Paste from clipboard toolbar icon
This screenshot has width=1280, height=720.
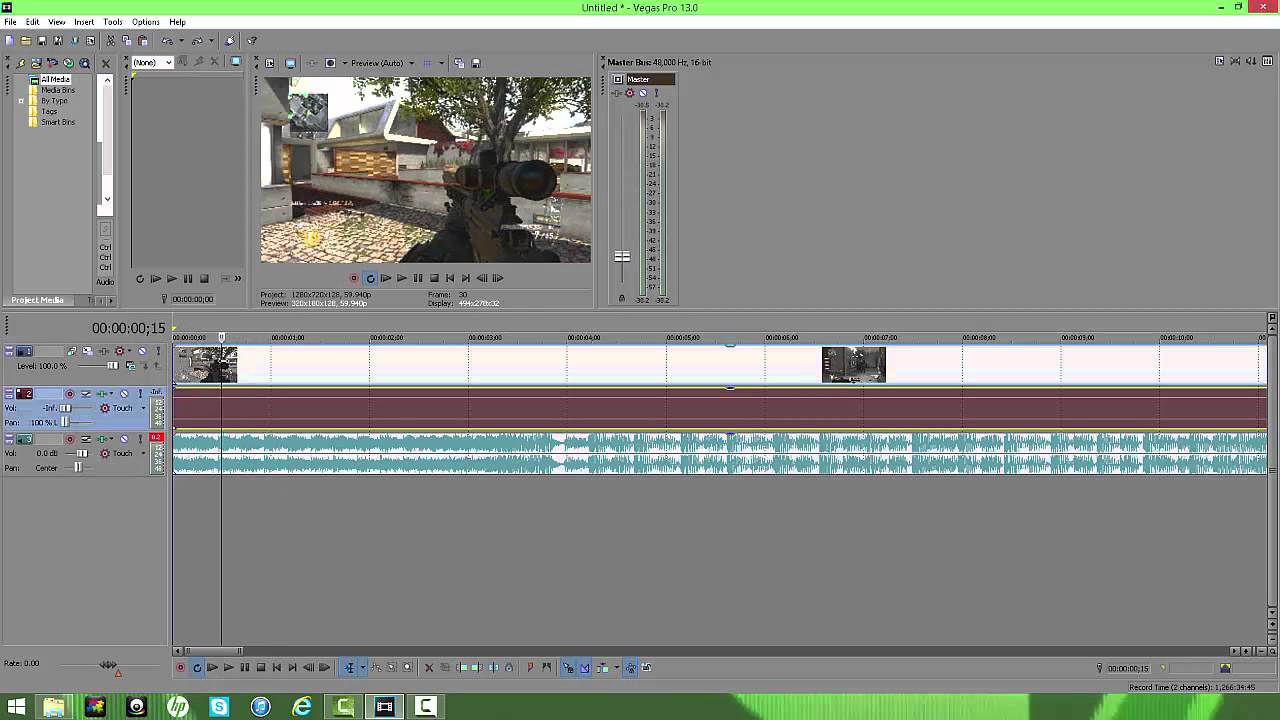click(x=142, y=40)
